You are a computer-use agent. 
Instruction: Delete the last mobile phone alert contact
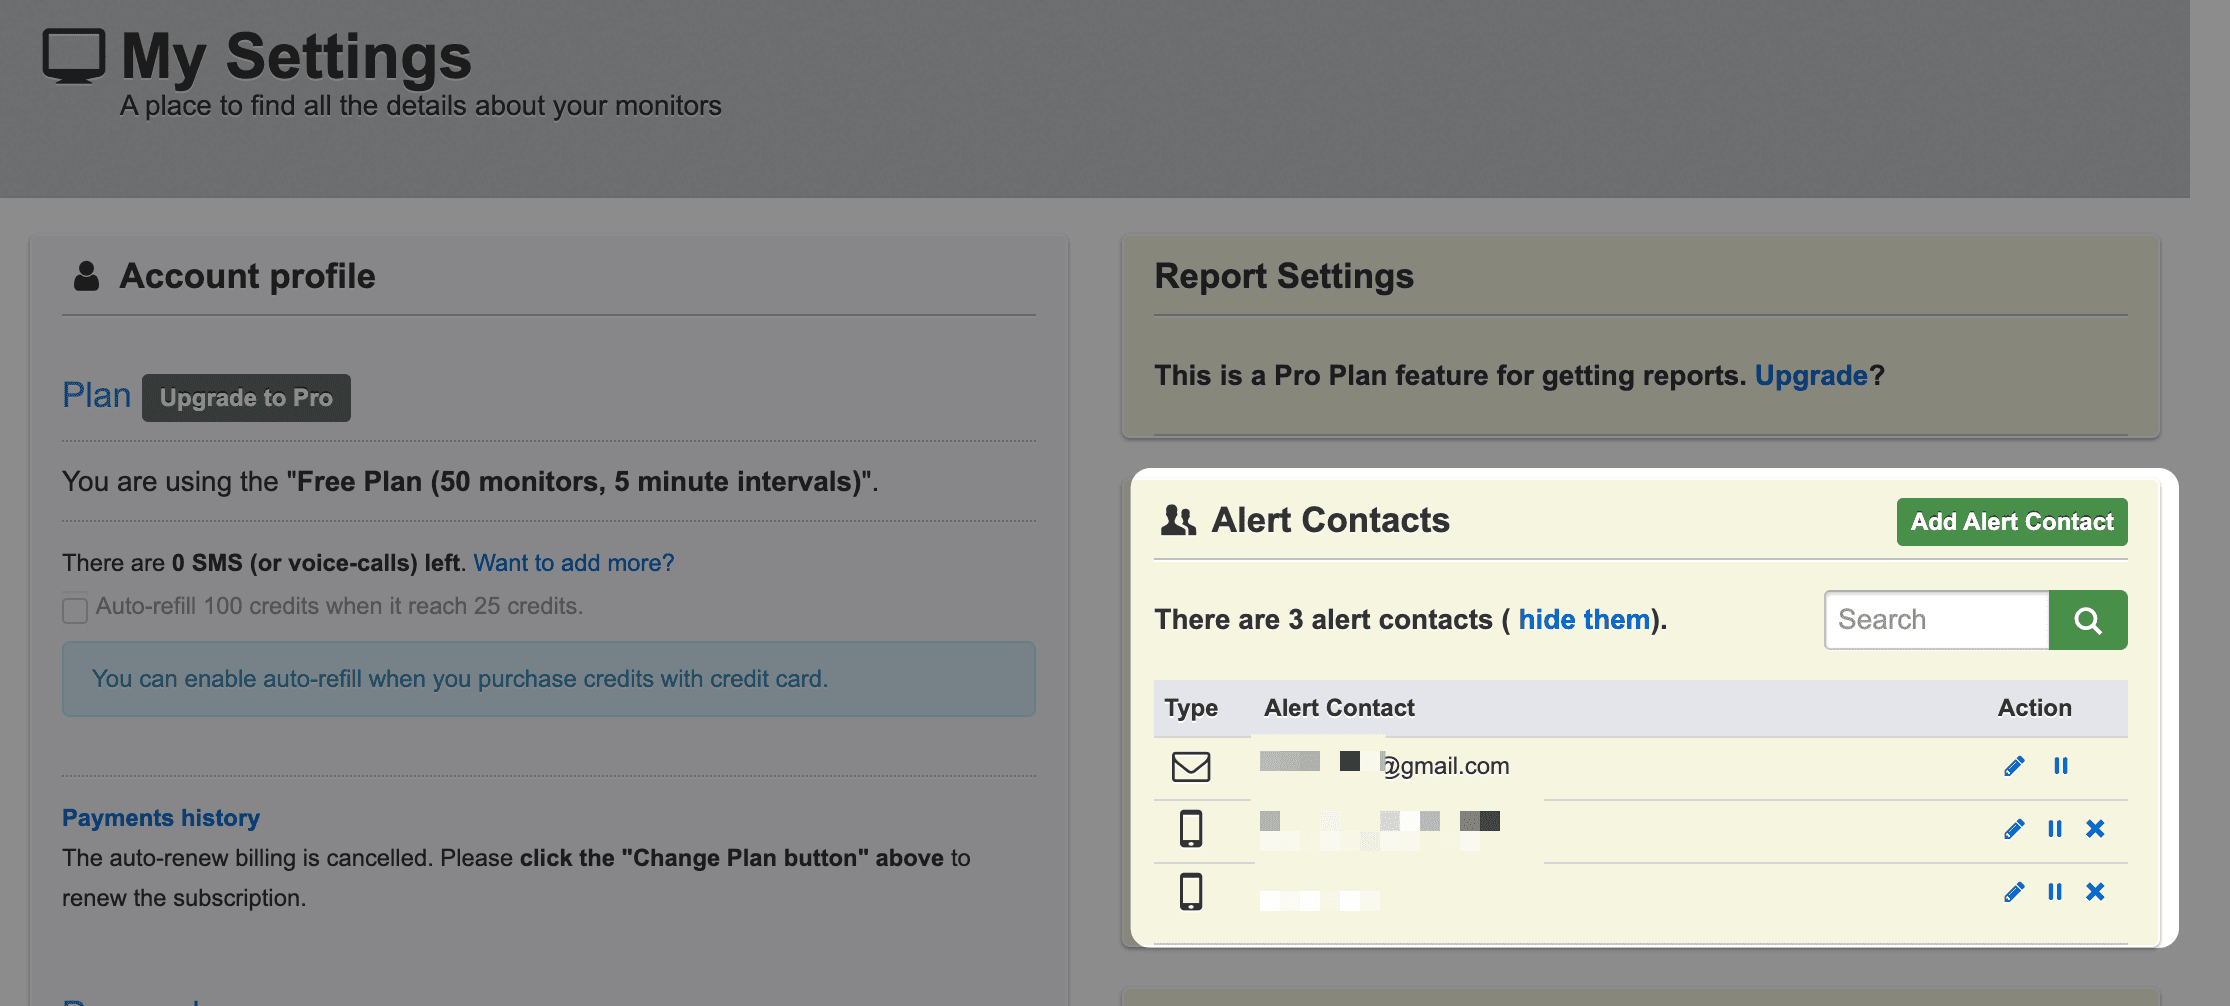point(2095,892)
